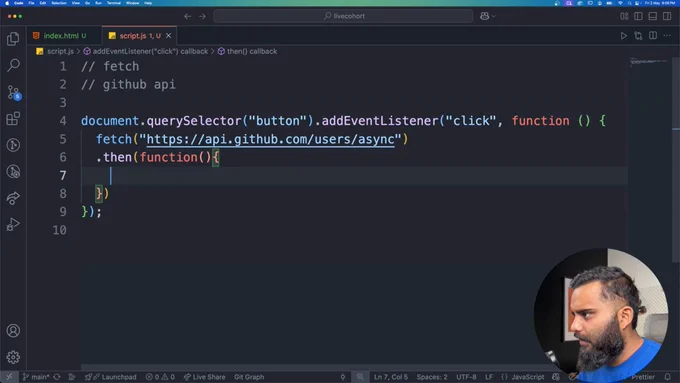Click the "// fetch" comment on line 1
This screenshot has width=680, height=383.
pos(110,66)
